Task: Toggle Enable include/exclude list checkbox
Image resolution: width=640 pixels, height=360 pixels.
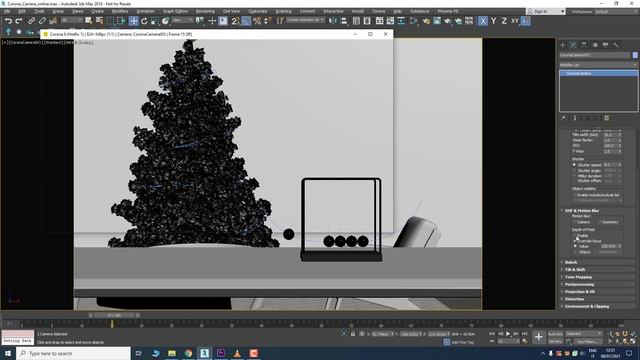Action: pos(575,195)
